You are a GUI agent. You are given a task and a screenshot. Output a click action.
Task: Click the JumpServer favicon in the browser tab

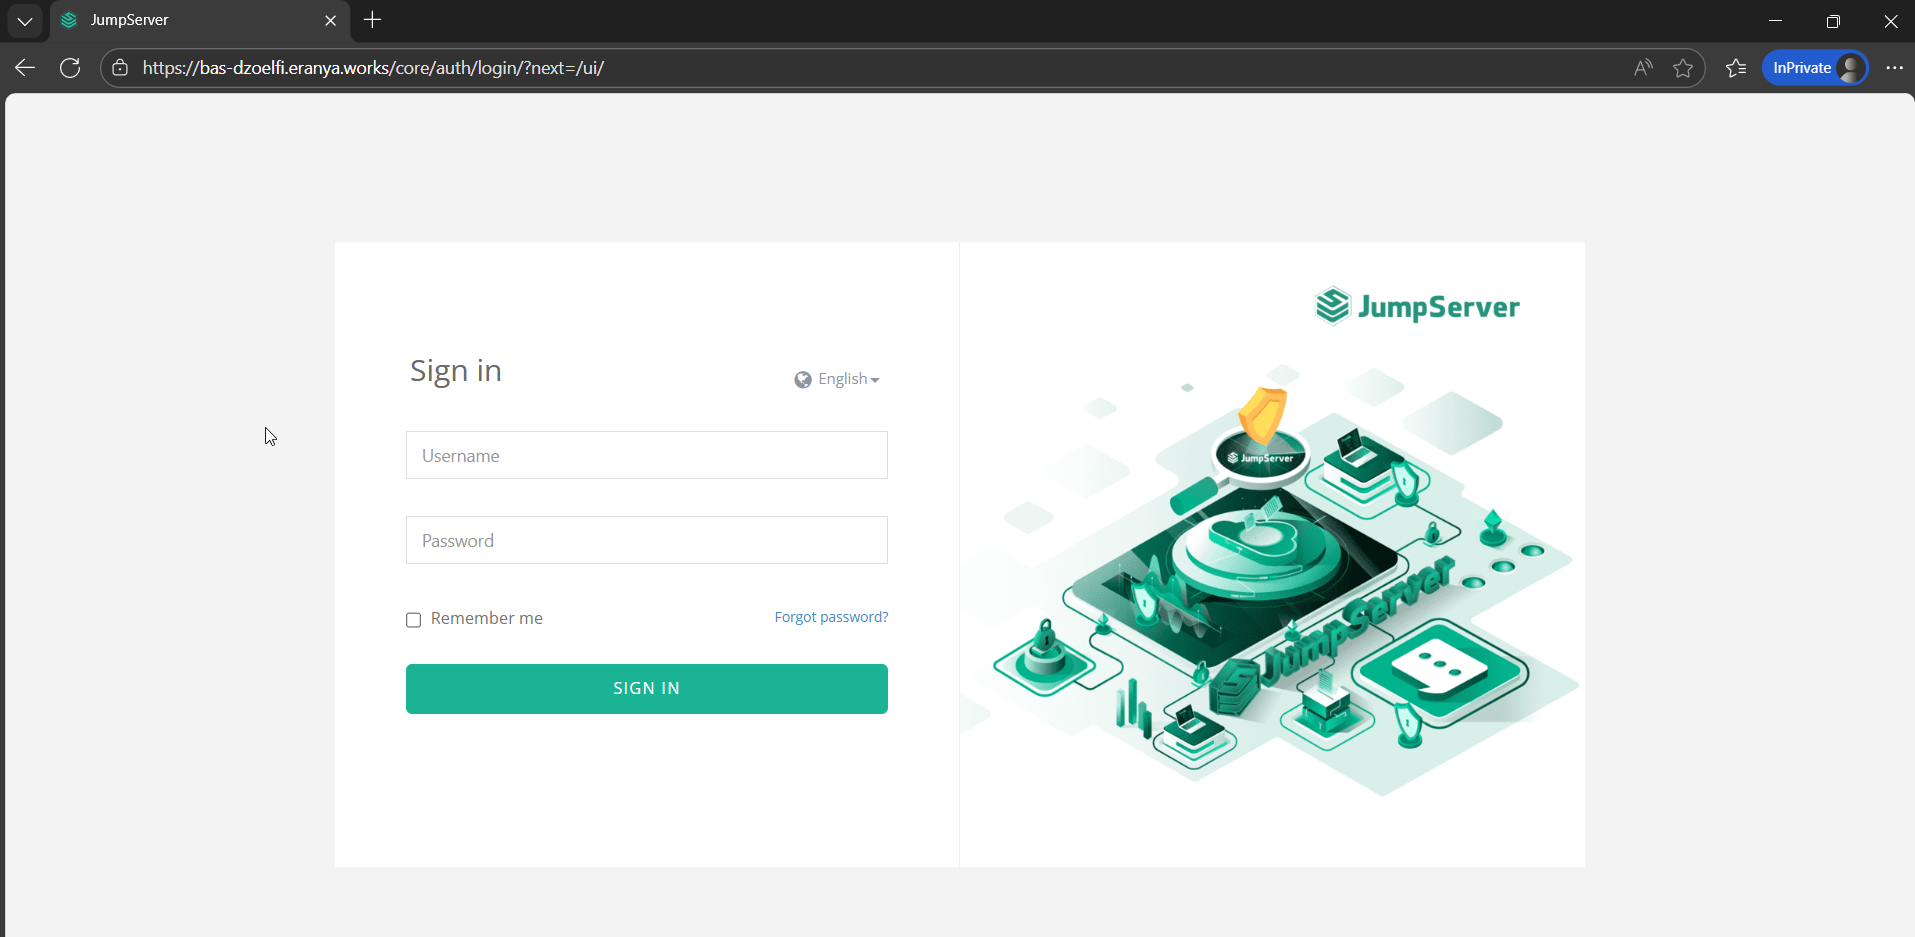(68, 20)
